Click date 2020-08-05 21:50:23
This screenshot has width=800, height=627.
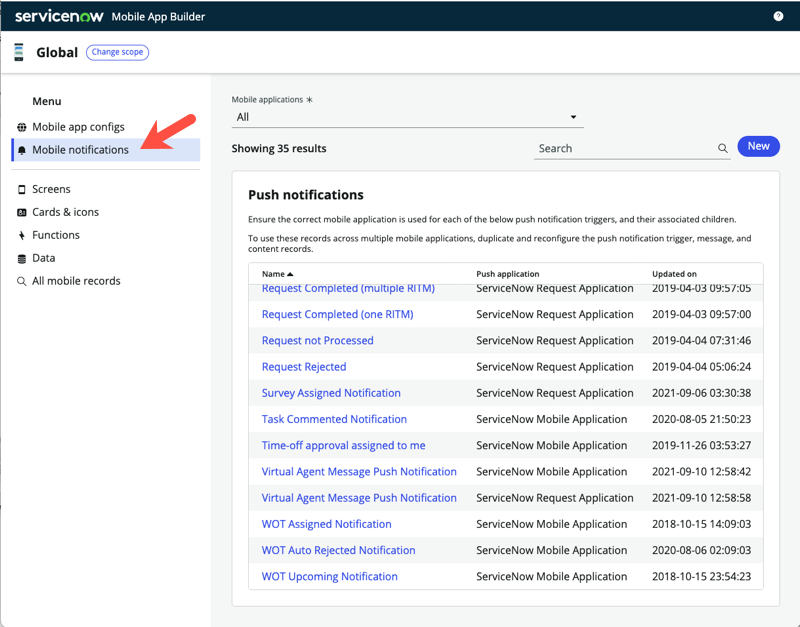coord(701,419)
